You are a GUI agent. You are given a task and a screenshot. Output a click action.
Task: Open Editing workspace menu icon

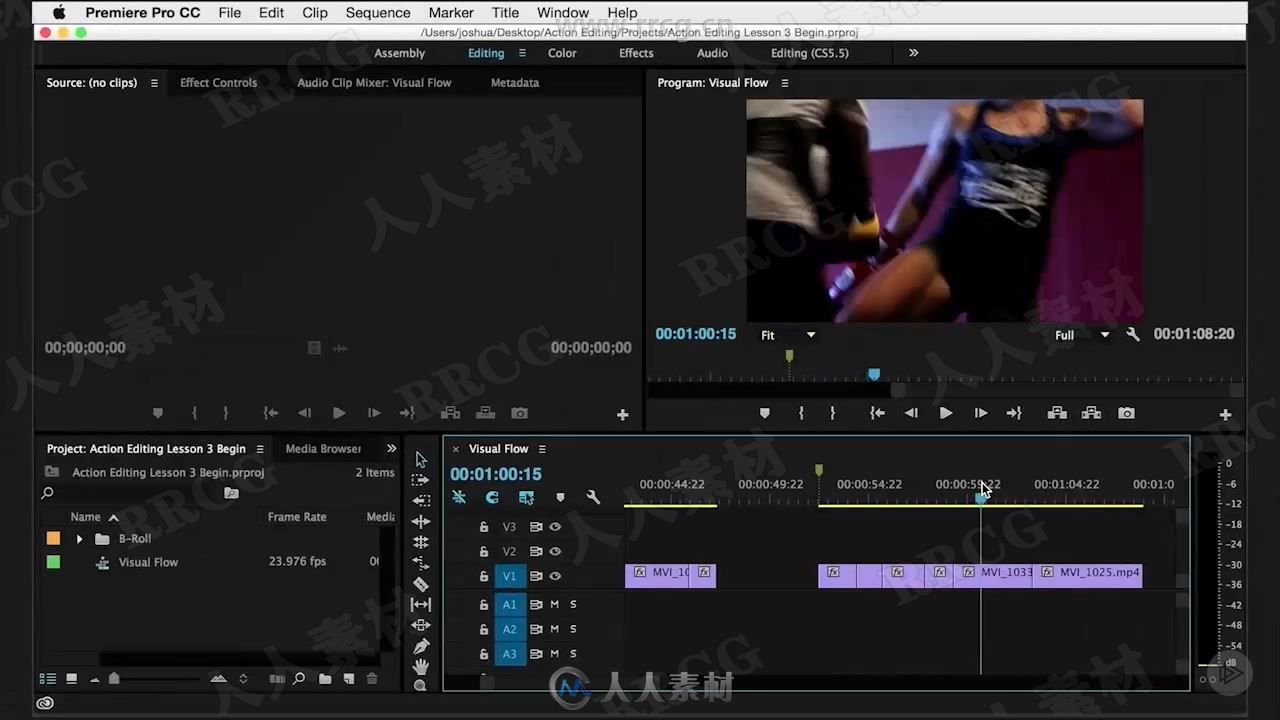point(521,53)
